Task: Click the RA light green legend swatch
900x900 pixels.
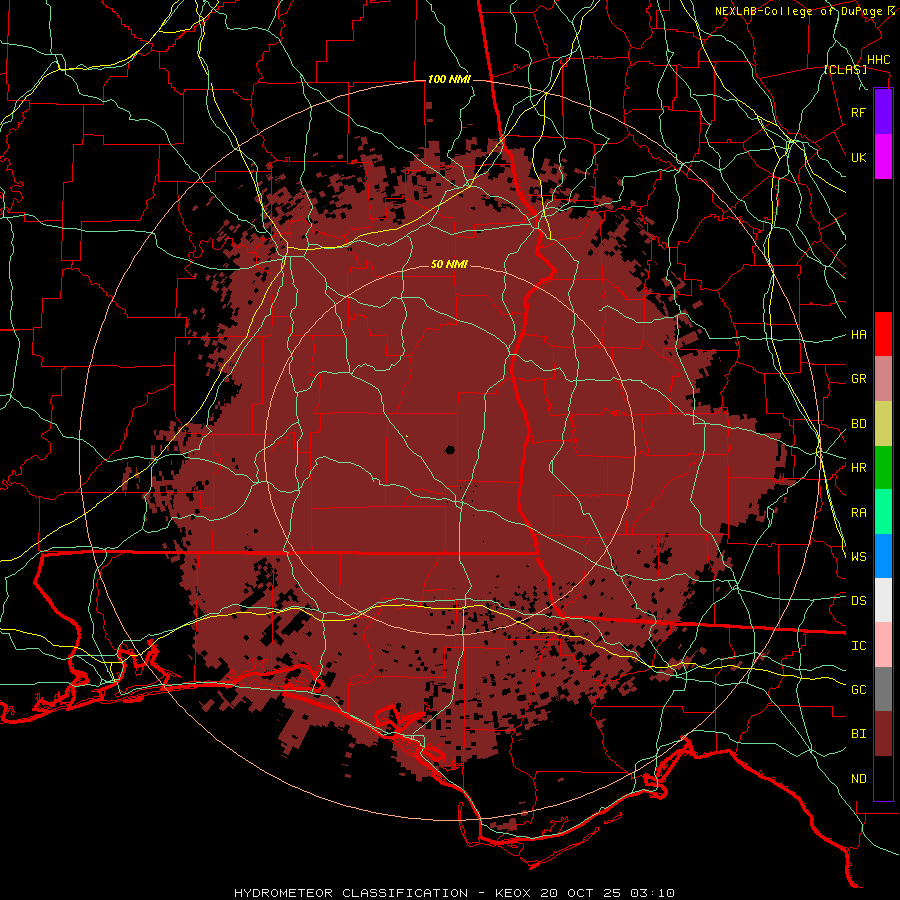Action: 883,512
